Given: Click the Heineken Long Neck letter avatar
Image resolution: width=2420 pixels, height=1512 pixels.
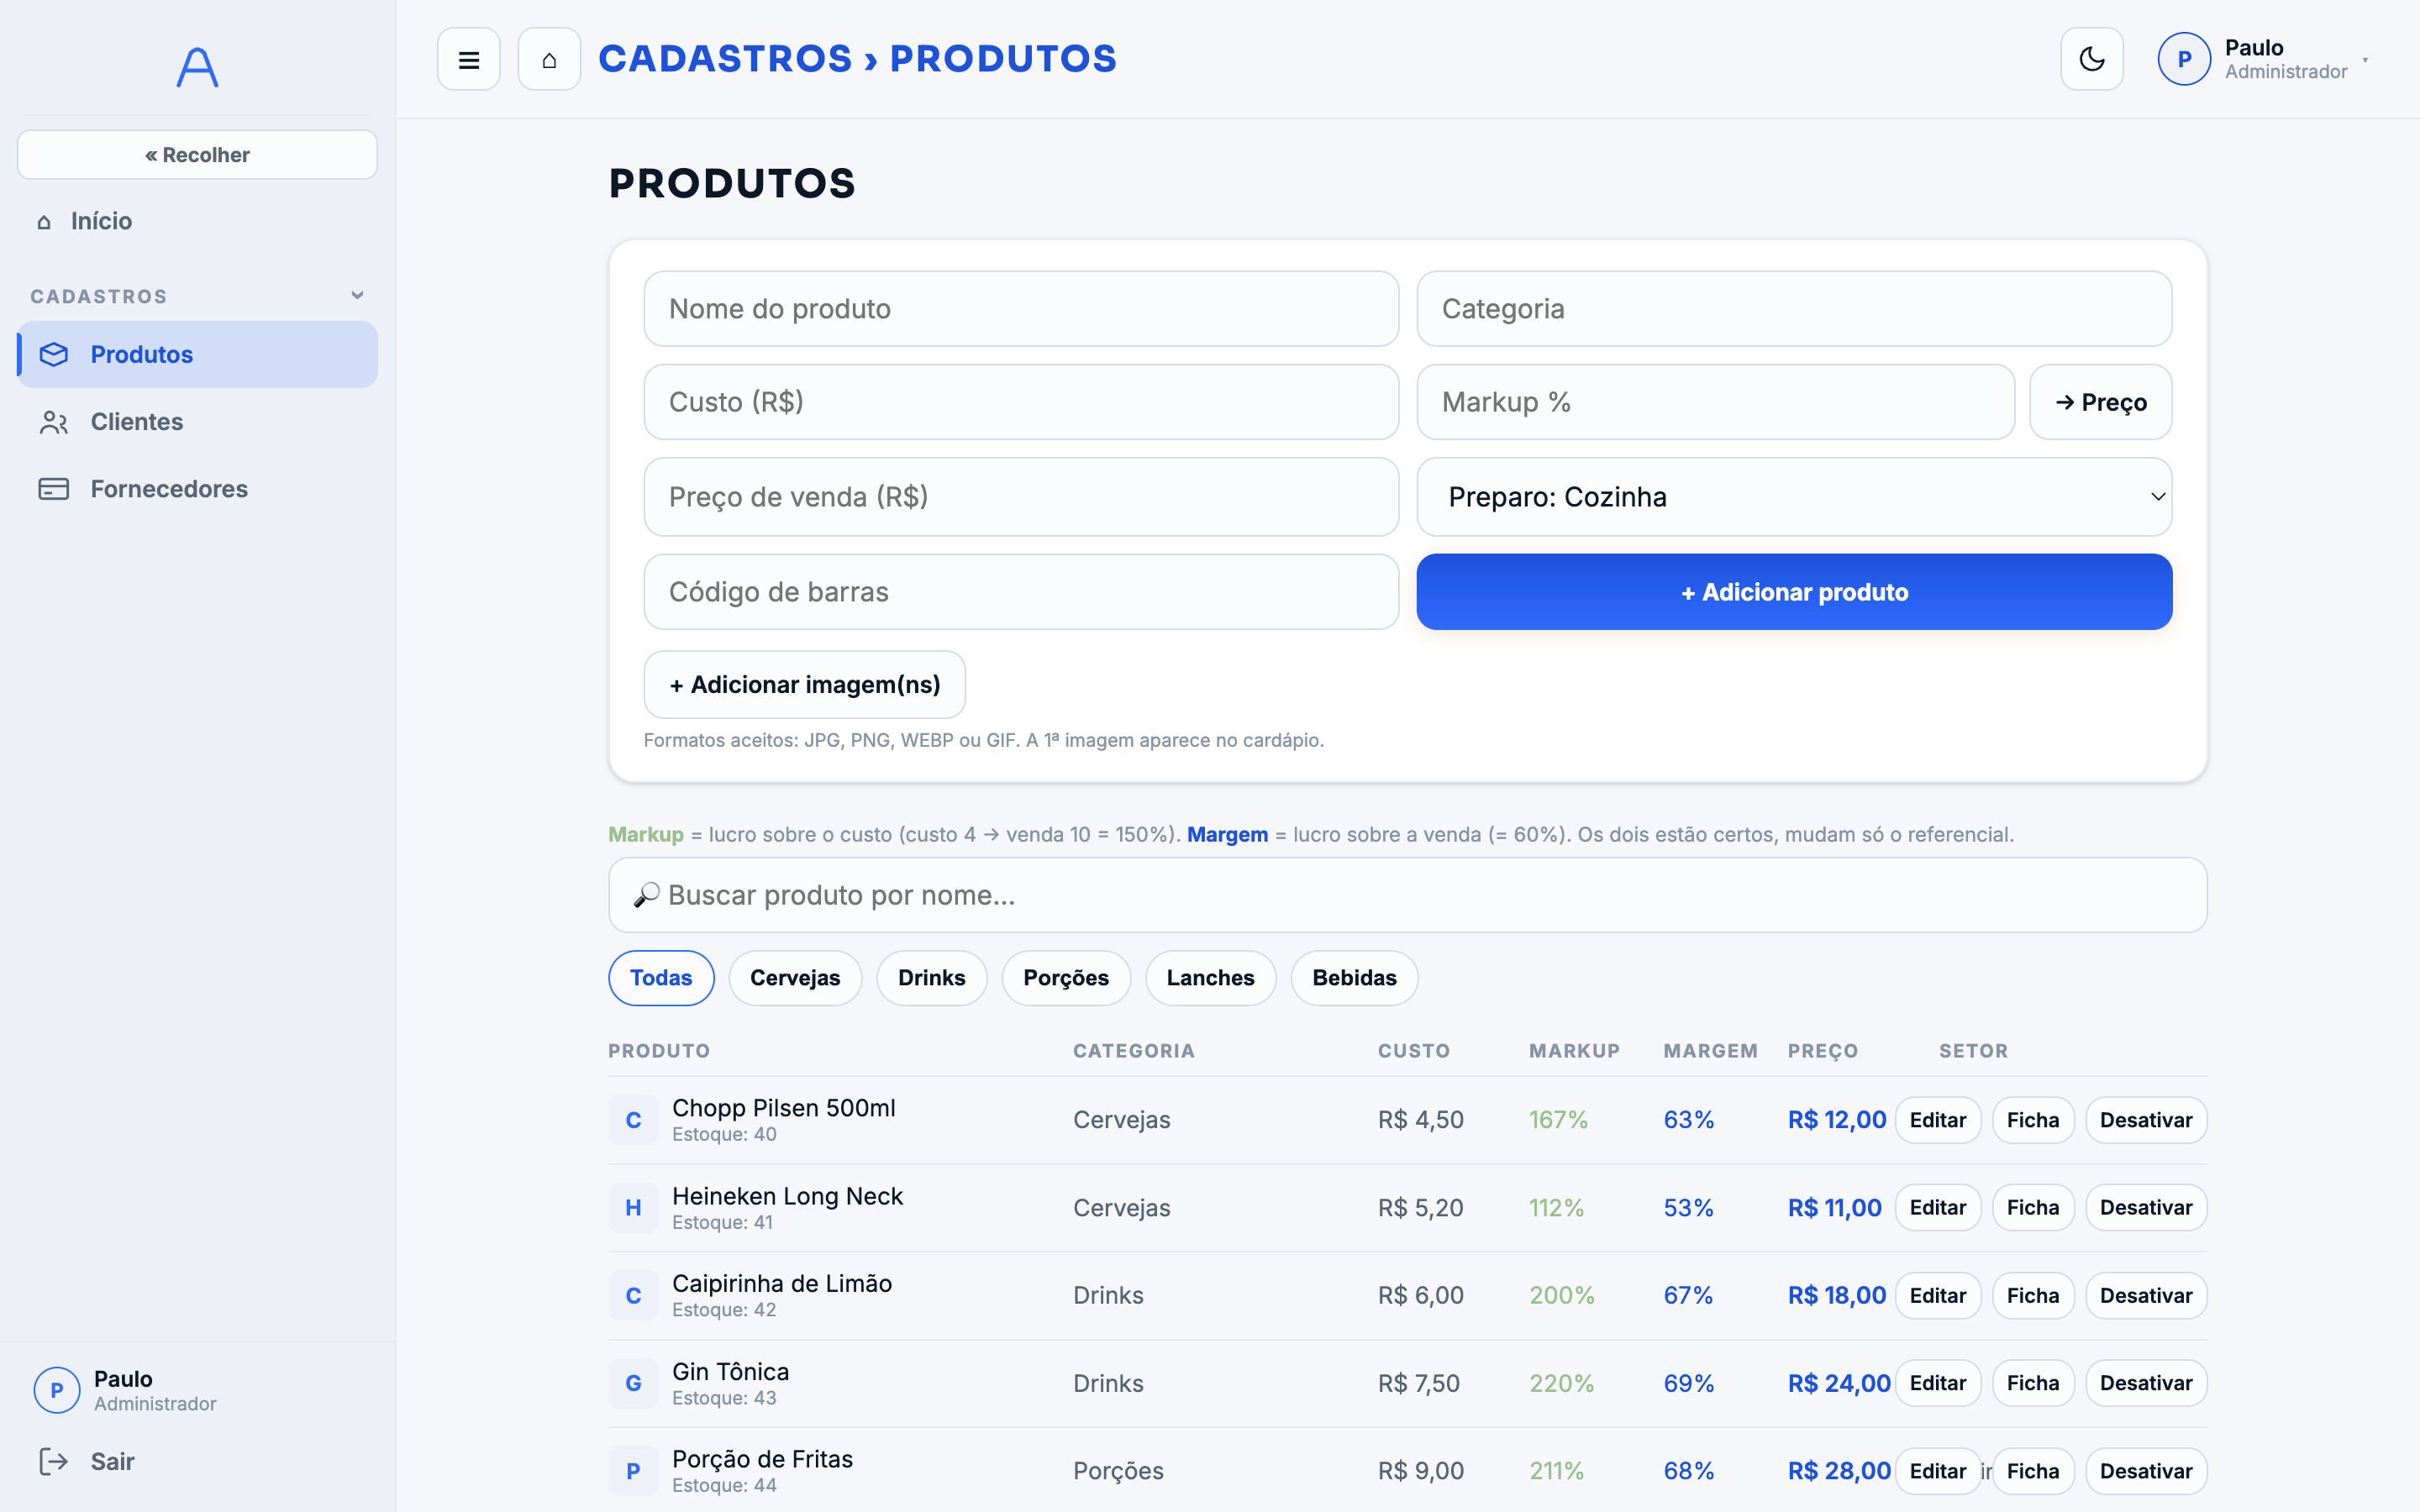Looking at the screenshot, I should [x=633, y=1208].
